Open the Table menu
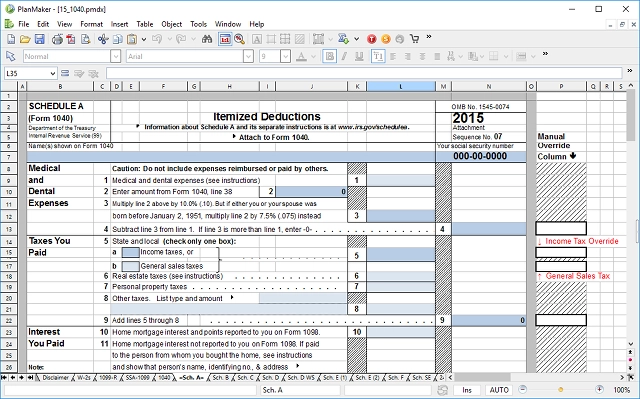 click(x=144, y=24)
